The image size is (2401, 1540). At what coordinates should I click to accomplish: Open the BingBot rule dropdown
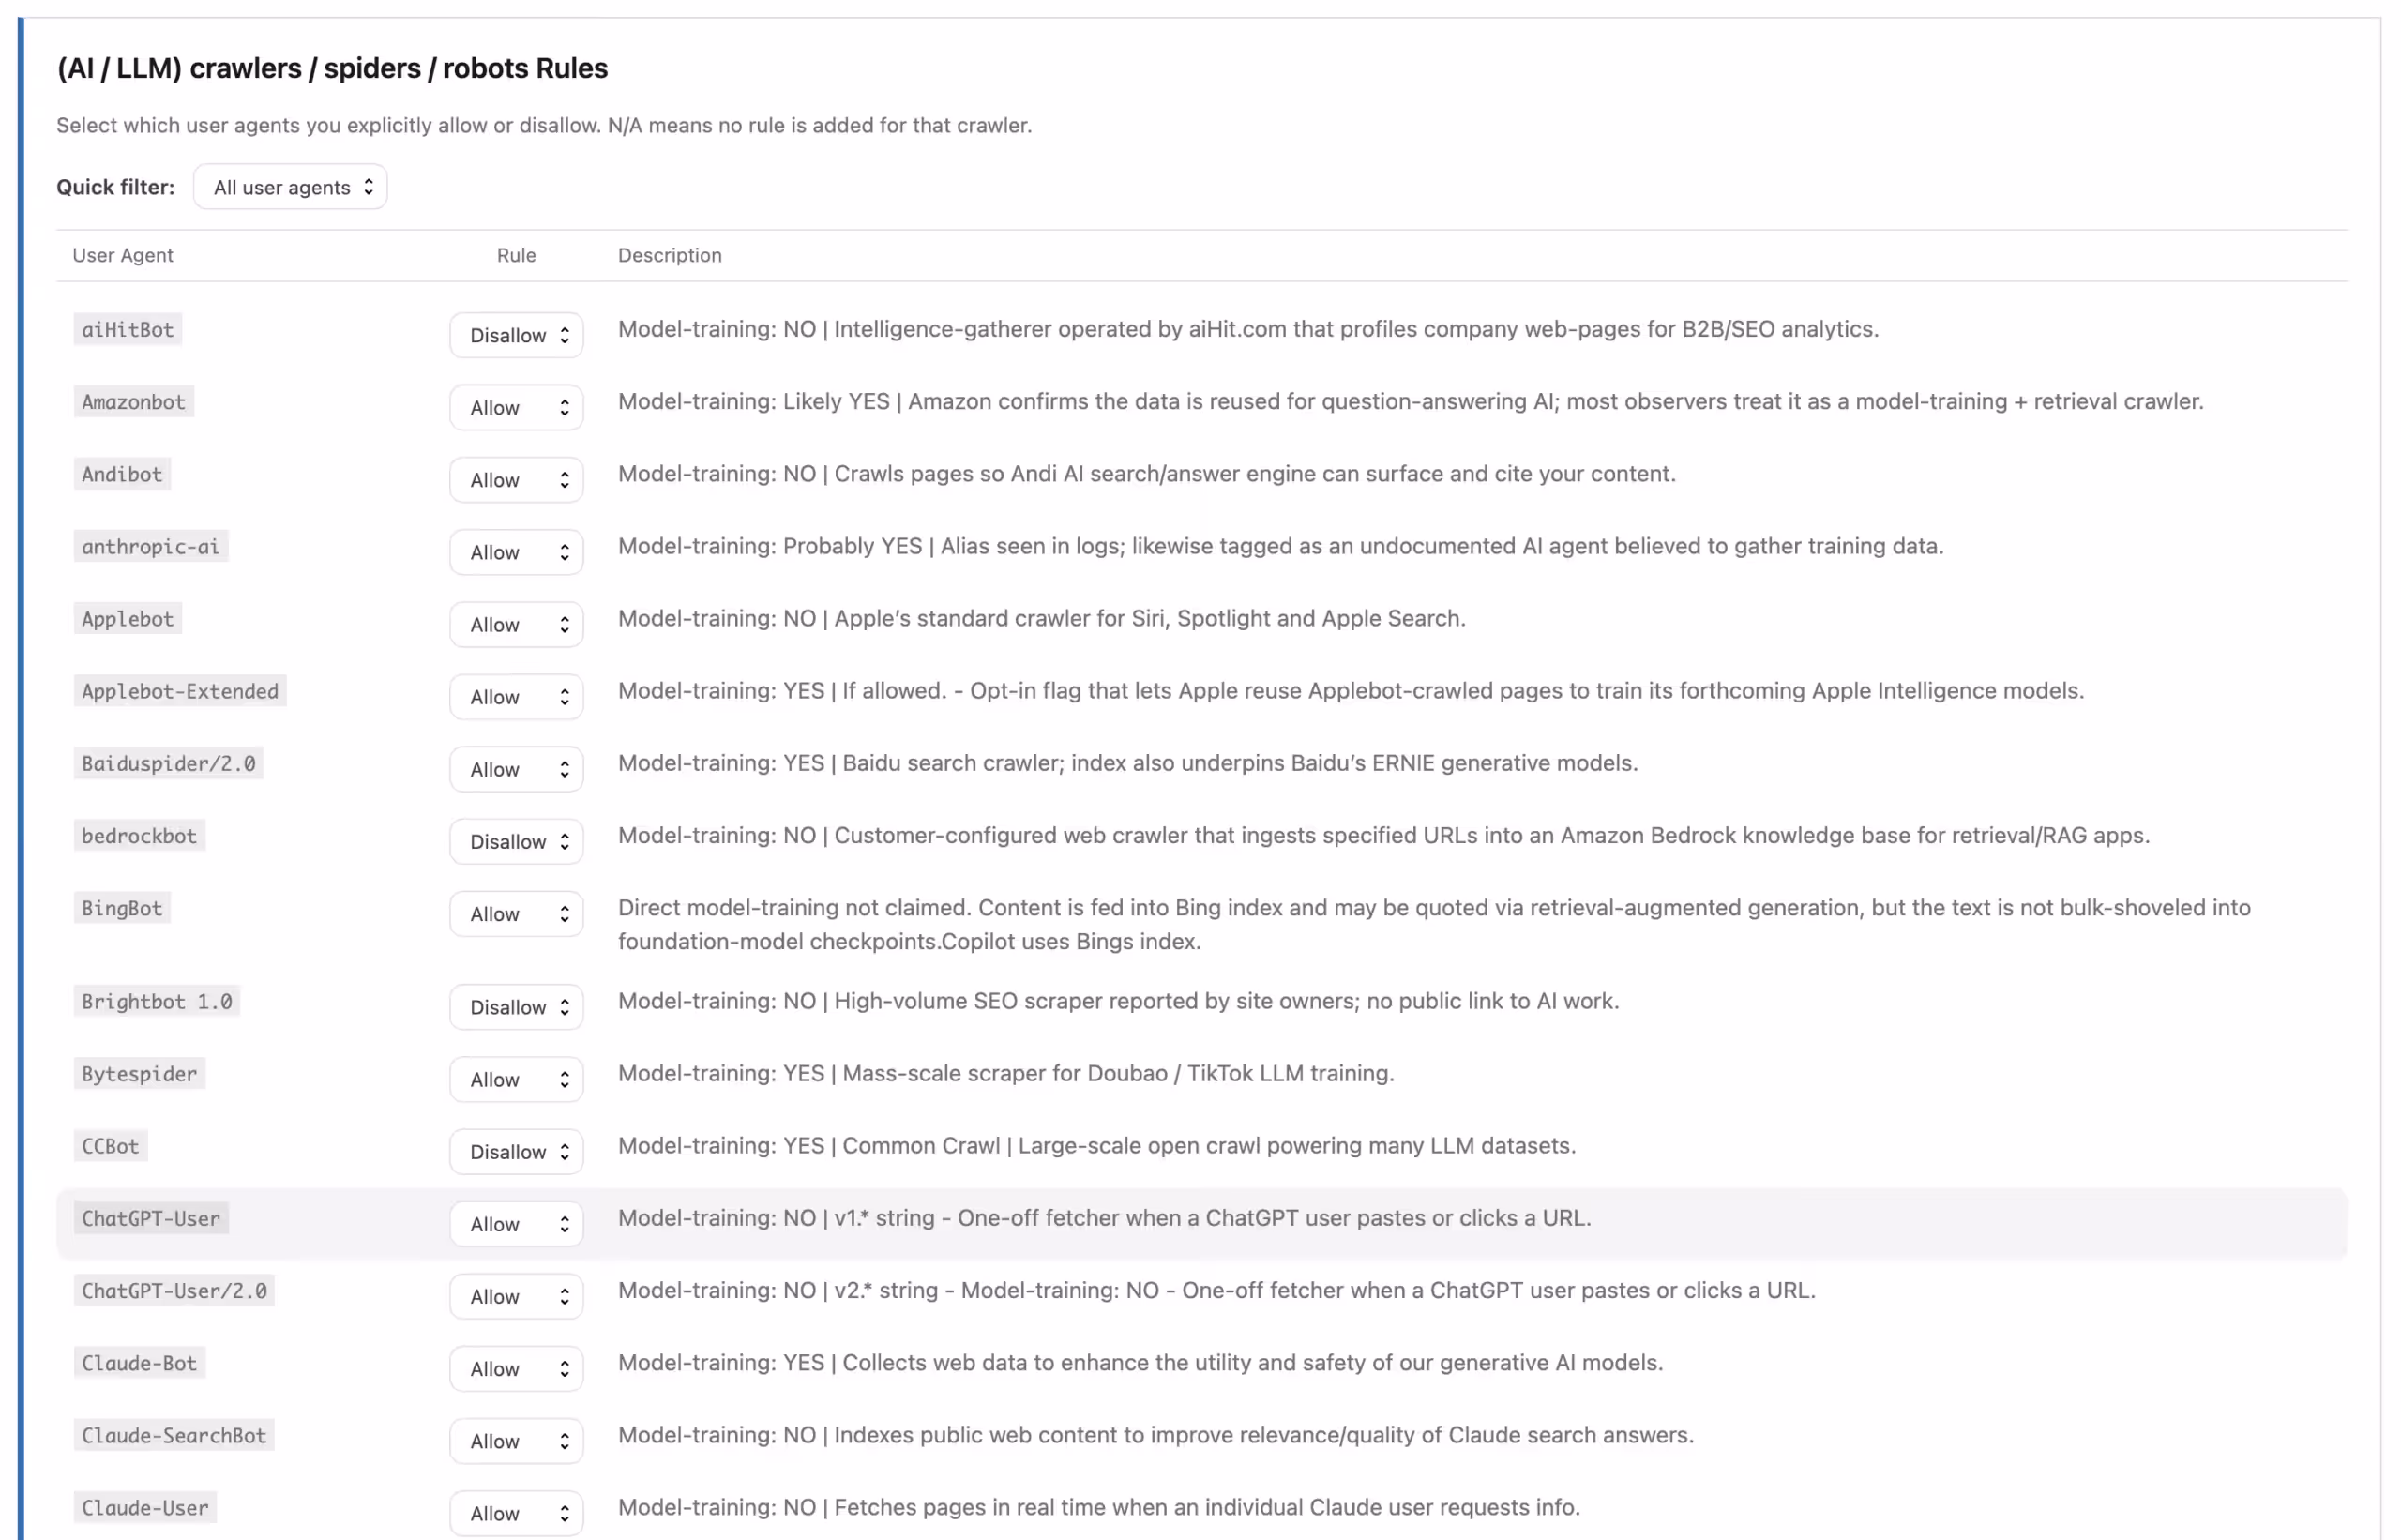click(x=516, y=914)
